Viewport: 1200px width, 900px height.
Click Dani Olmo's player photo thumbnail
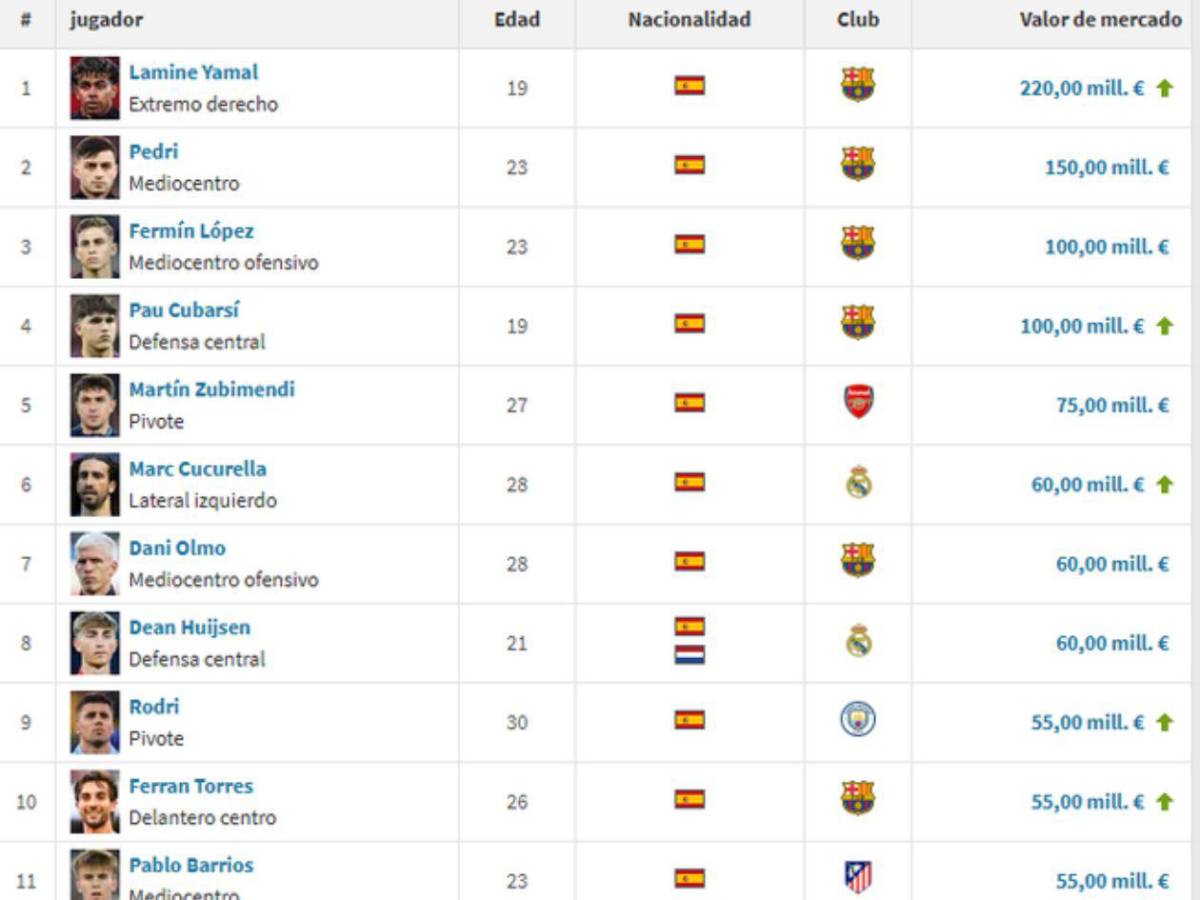[95, 564]
